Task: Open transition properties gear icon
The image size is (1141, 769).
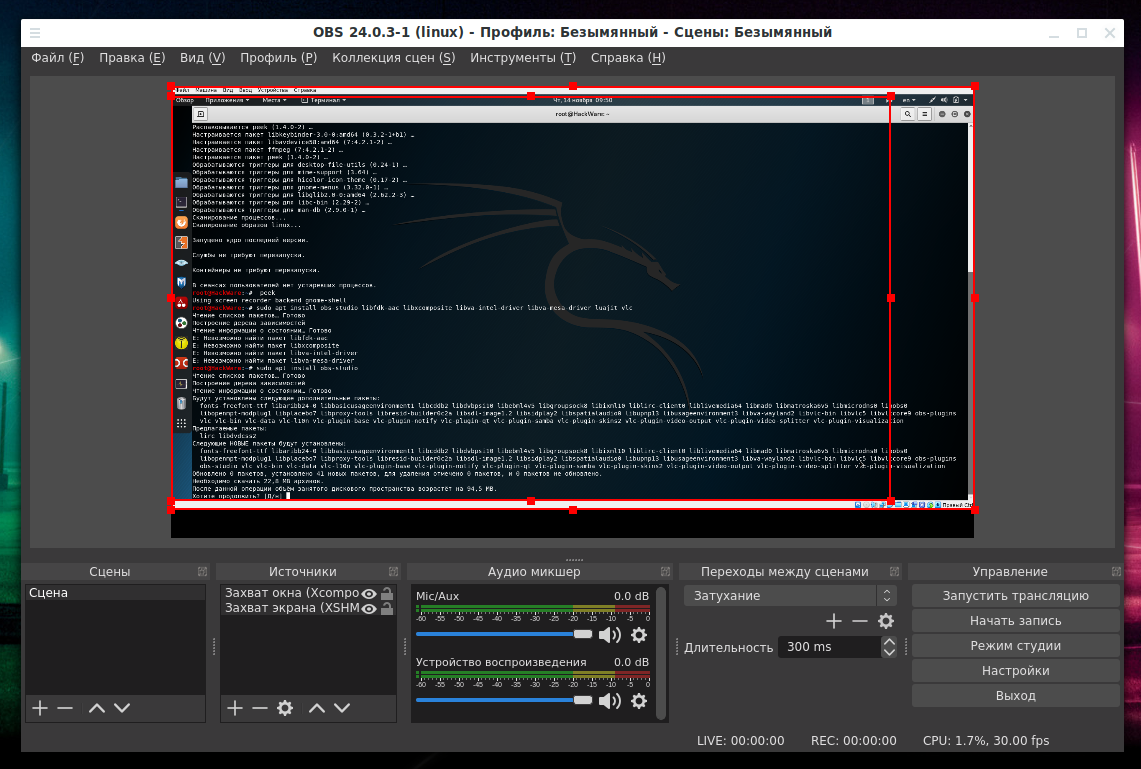Action: pyautogui.click(x=885, y=621)
